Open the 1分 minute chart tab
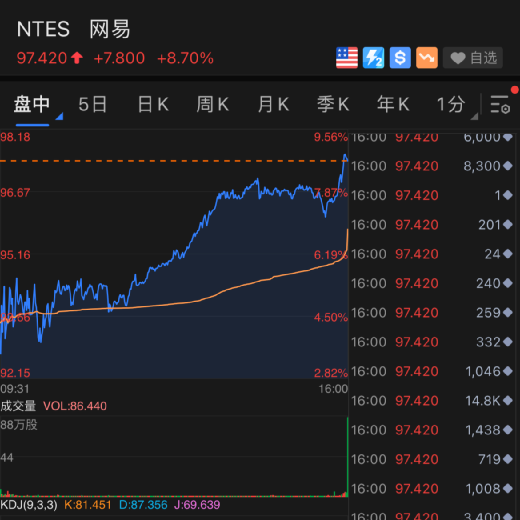 [x=451, y=104]
